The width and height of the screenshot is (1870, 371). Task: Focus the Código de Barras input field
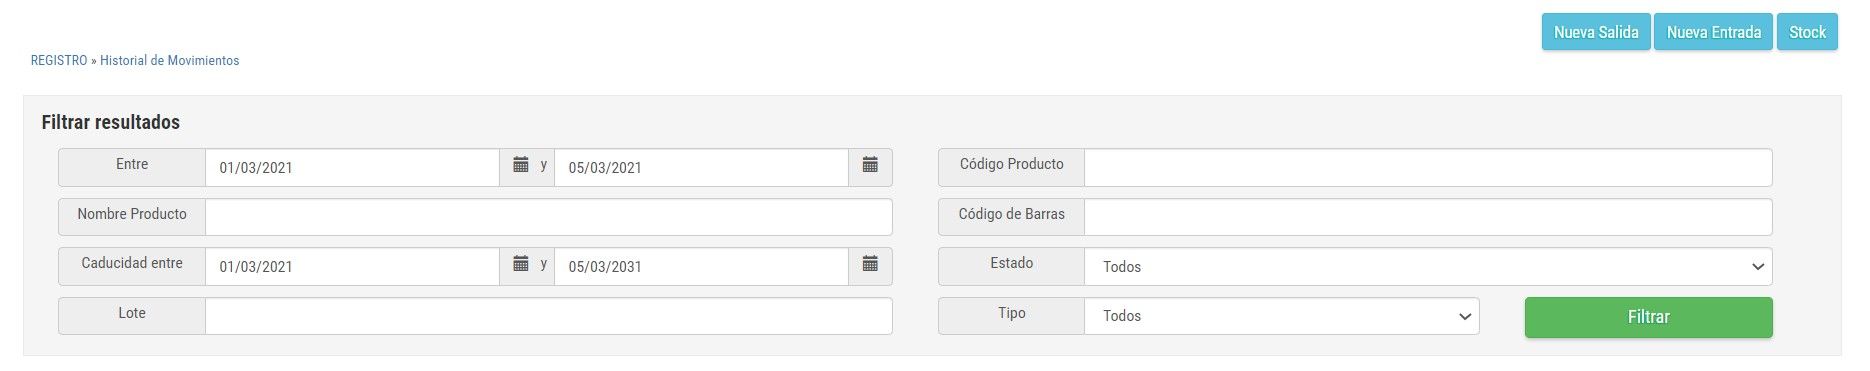(1428, 217)
